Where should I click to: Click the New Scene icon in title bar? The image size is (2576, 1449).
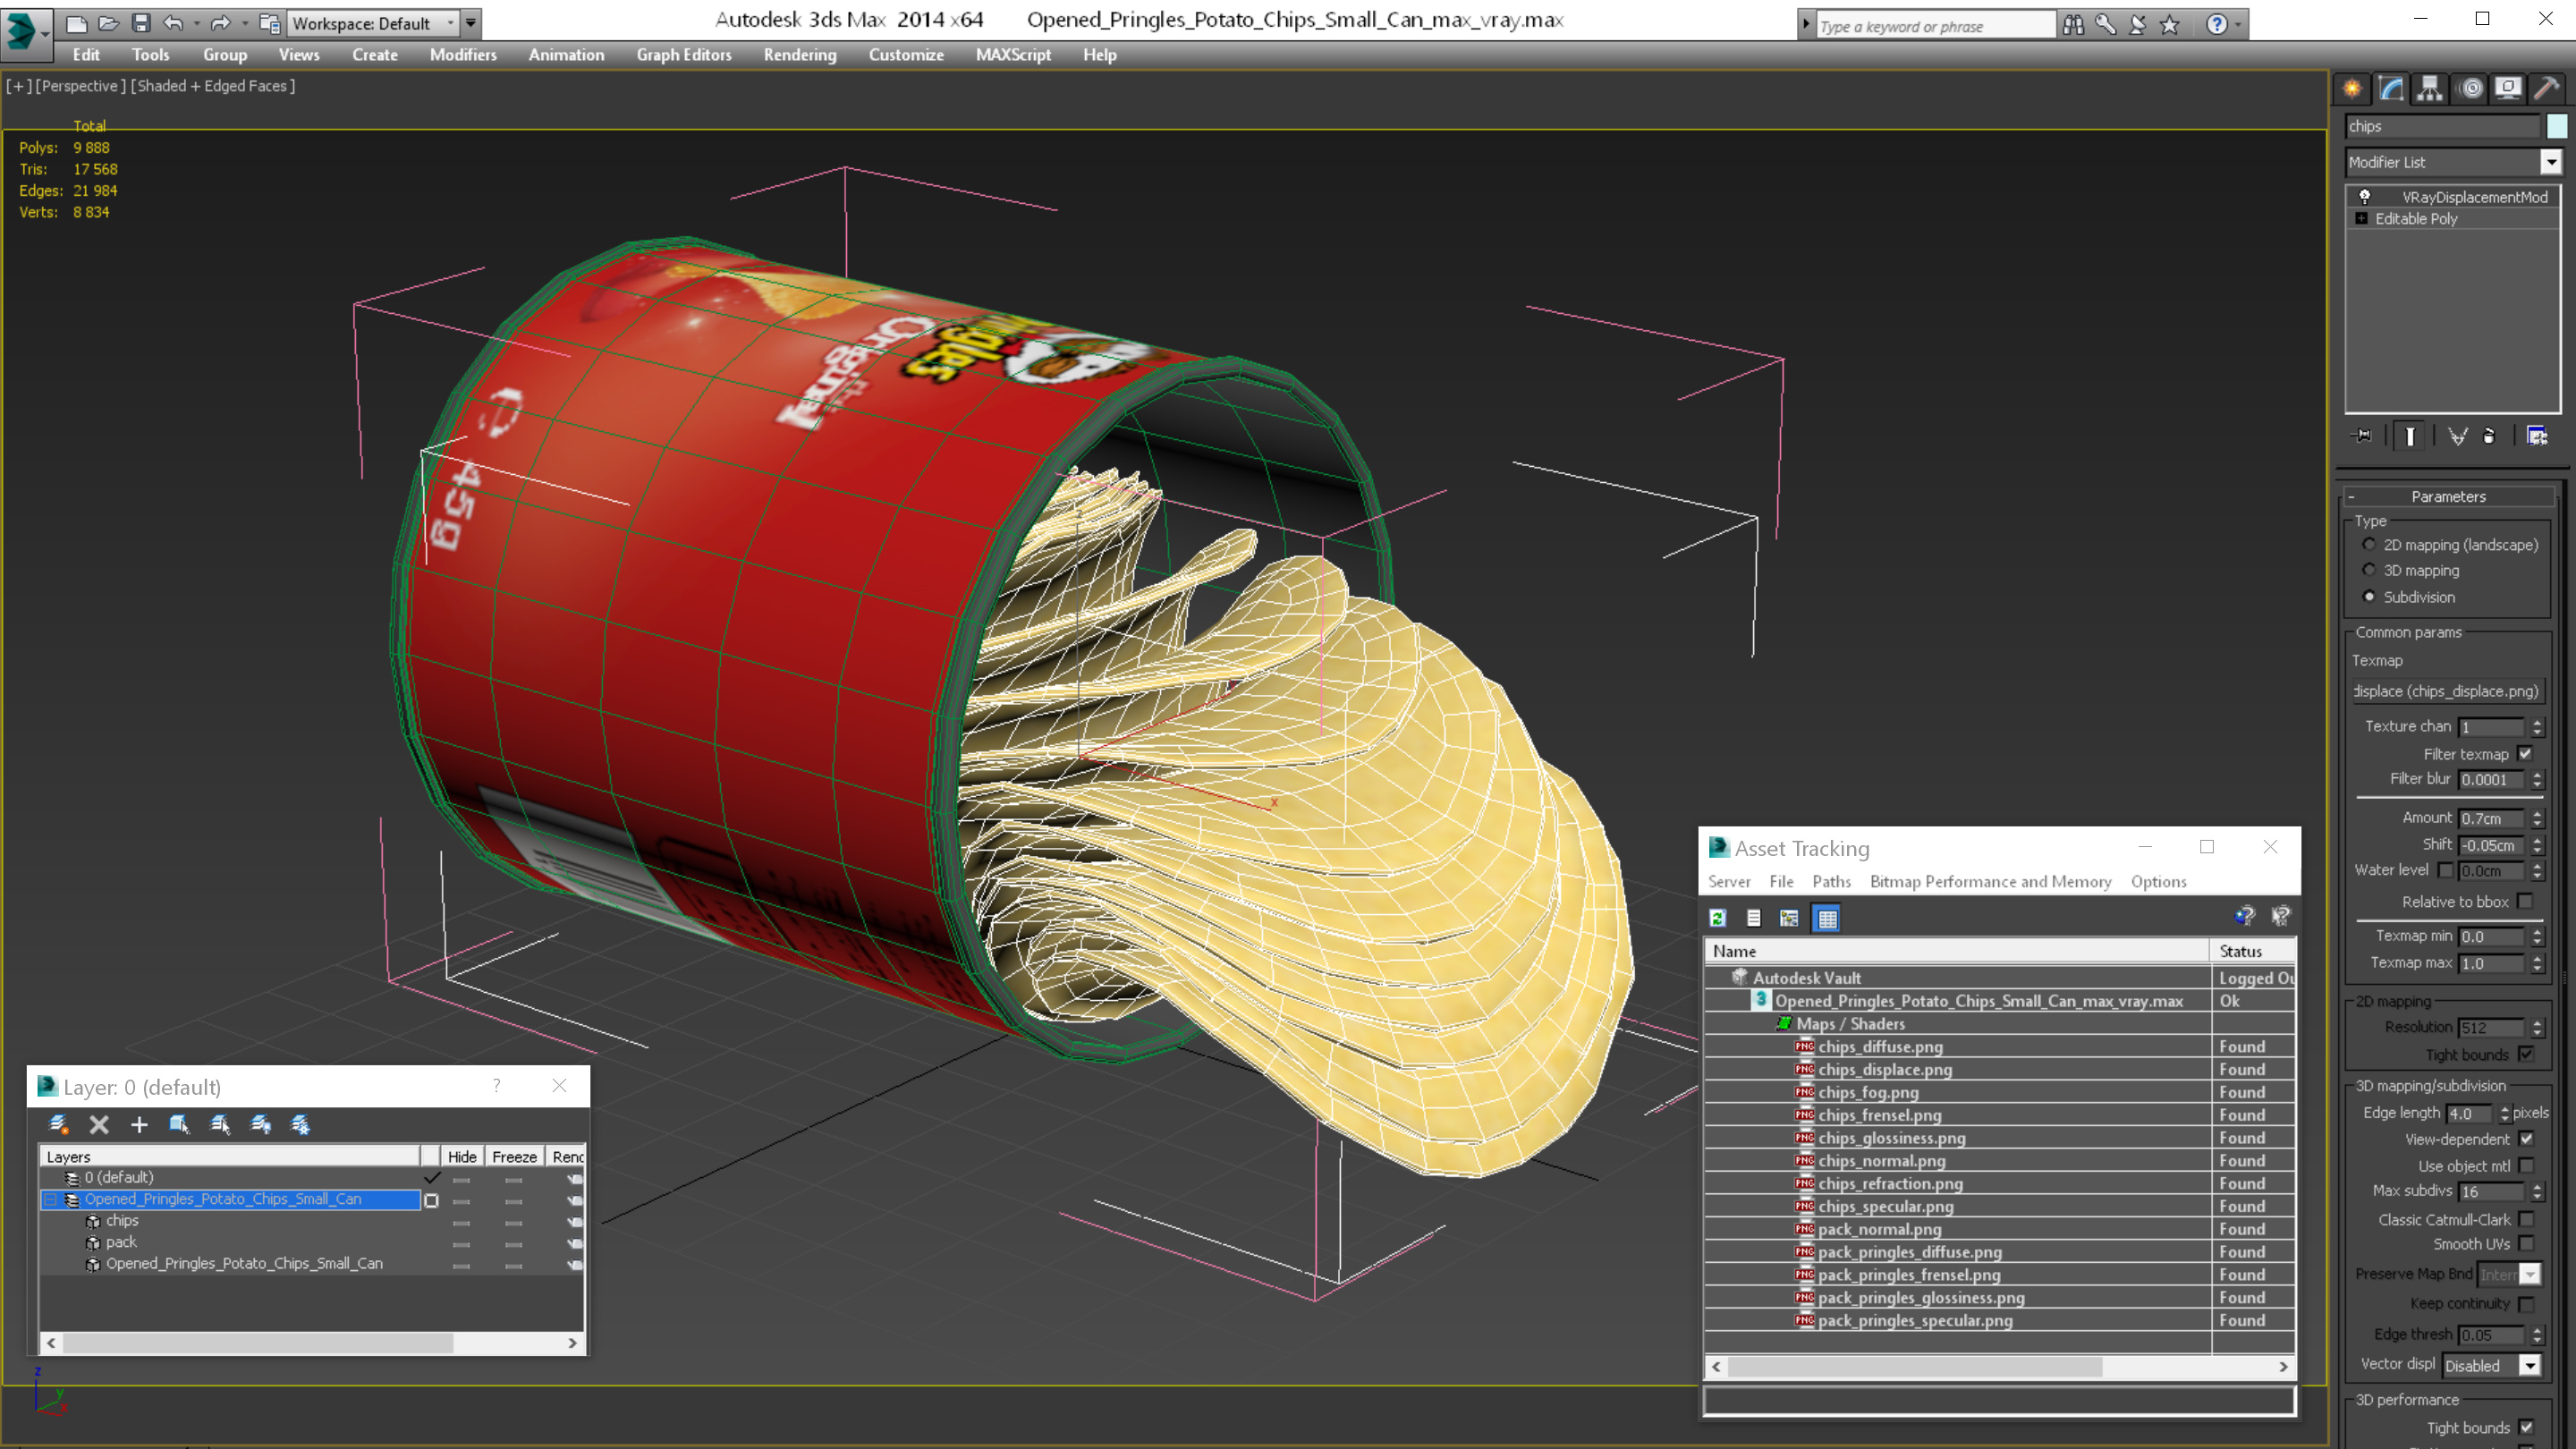tap(76, 23)
